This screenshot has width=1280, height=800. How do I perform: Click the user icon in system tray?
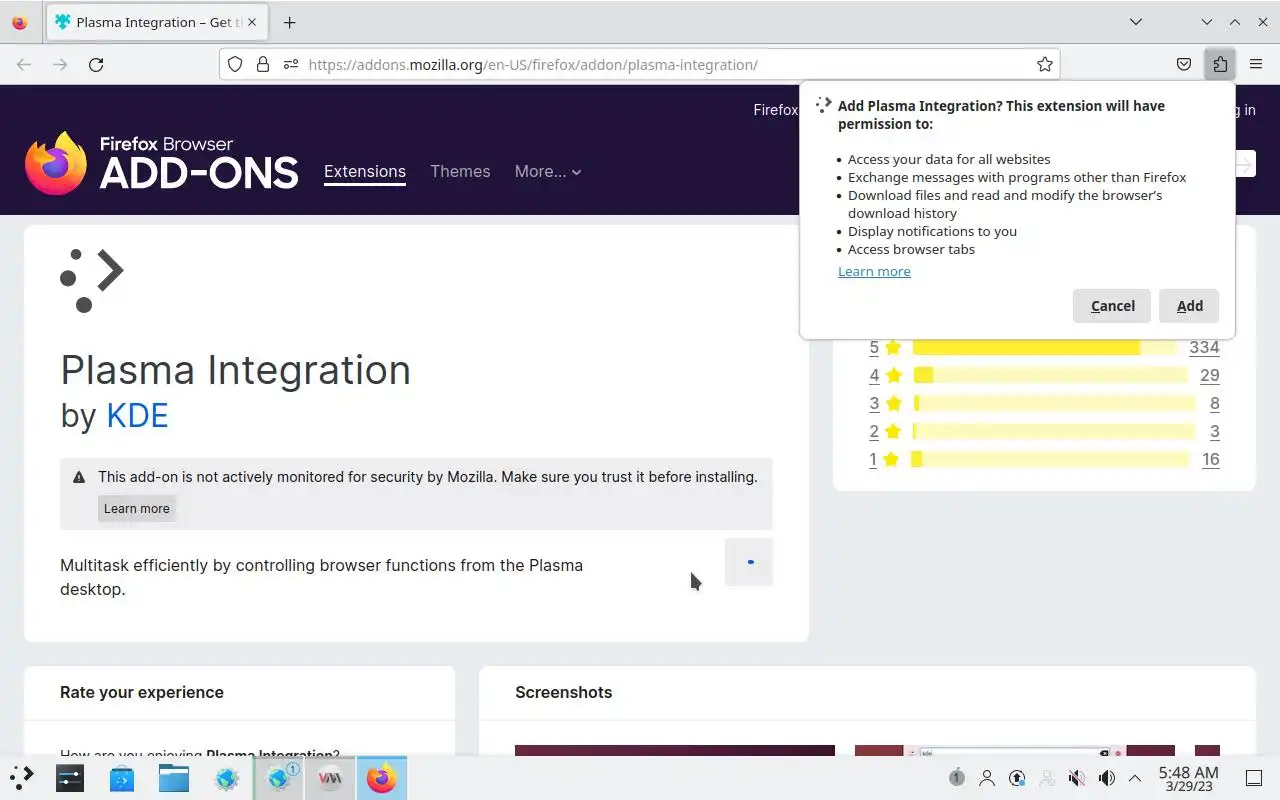pos(987,777)
